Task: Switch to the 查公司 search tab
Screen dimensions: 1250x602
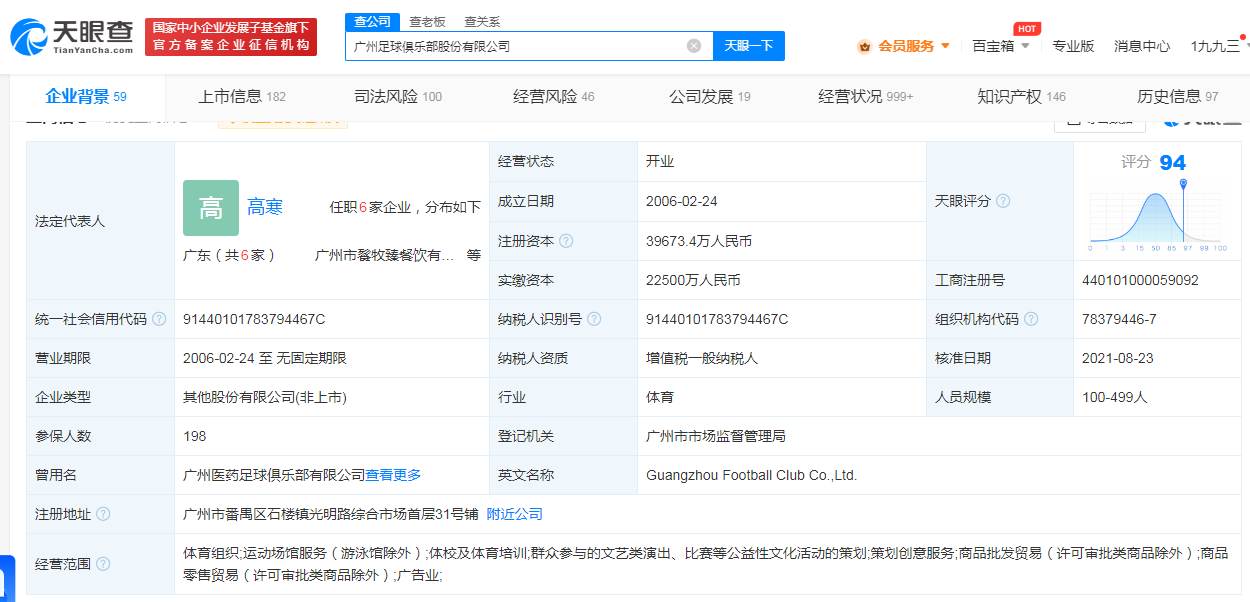Action: (x=373, y=21)
